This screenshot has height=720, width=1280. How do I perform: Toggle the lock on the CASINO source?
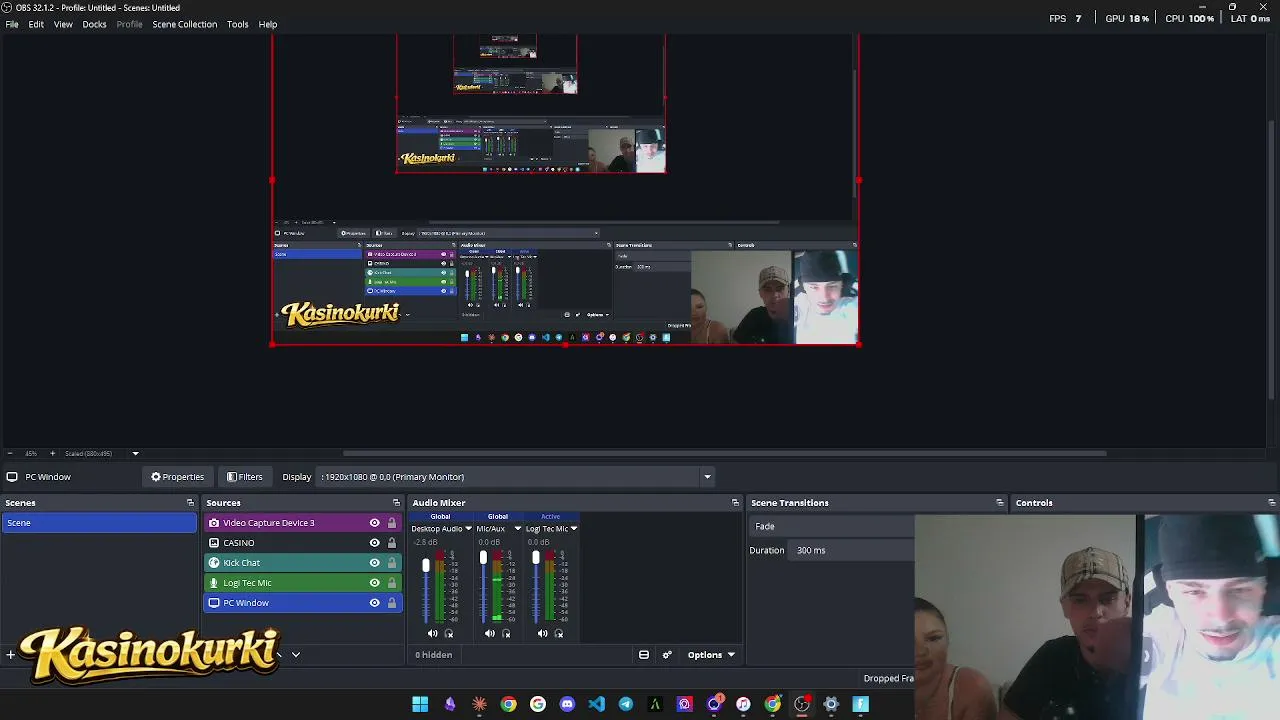[x=392, y=543]
